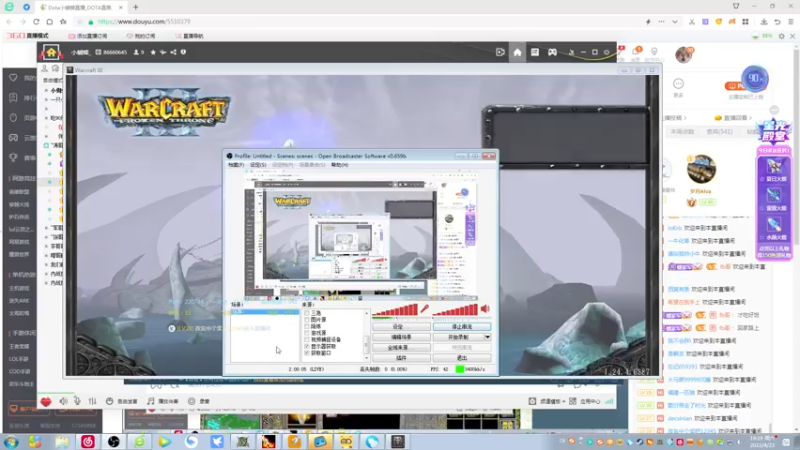The image size is (800, 450).
Task: Click OBS sources list scroll-up arrow
Action: pos(366,313)
